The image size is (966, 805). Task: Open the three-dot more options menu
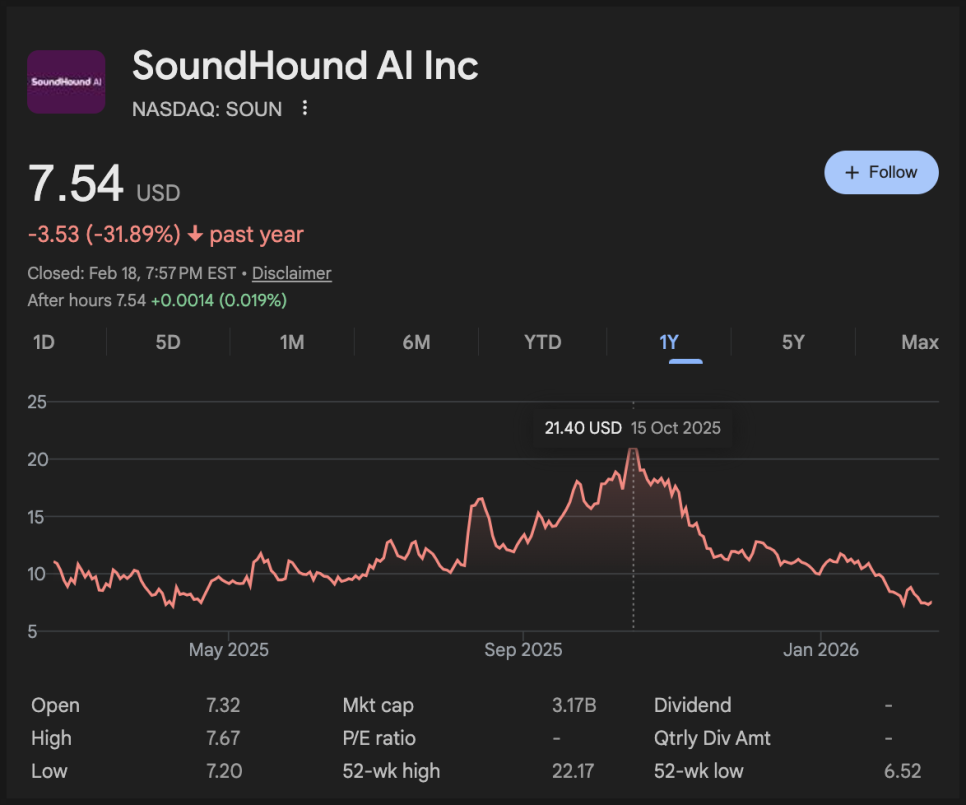pos(305,108)
